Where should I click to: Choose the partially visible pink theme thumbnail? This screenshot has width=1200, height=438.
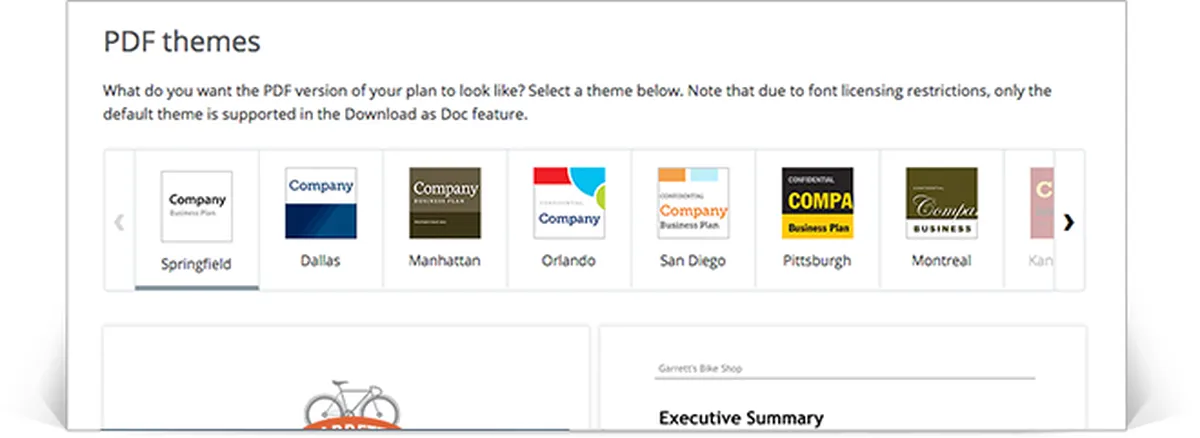[x=1041, y=203]
